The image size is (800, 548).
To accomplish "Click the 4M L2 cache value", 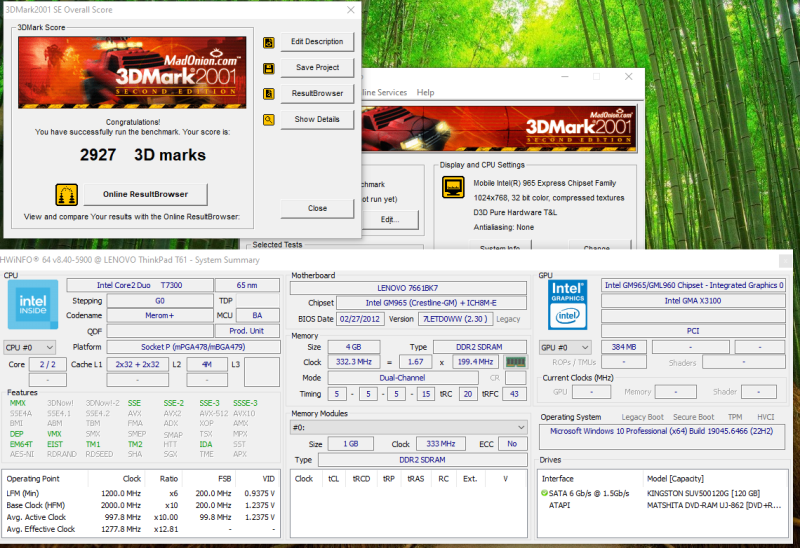I will 207,364.
